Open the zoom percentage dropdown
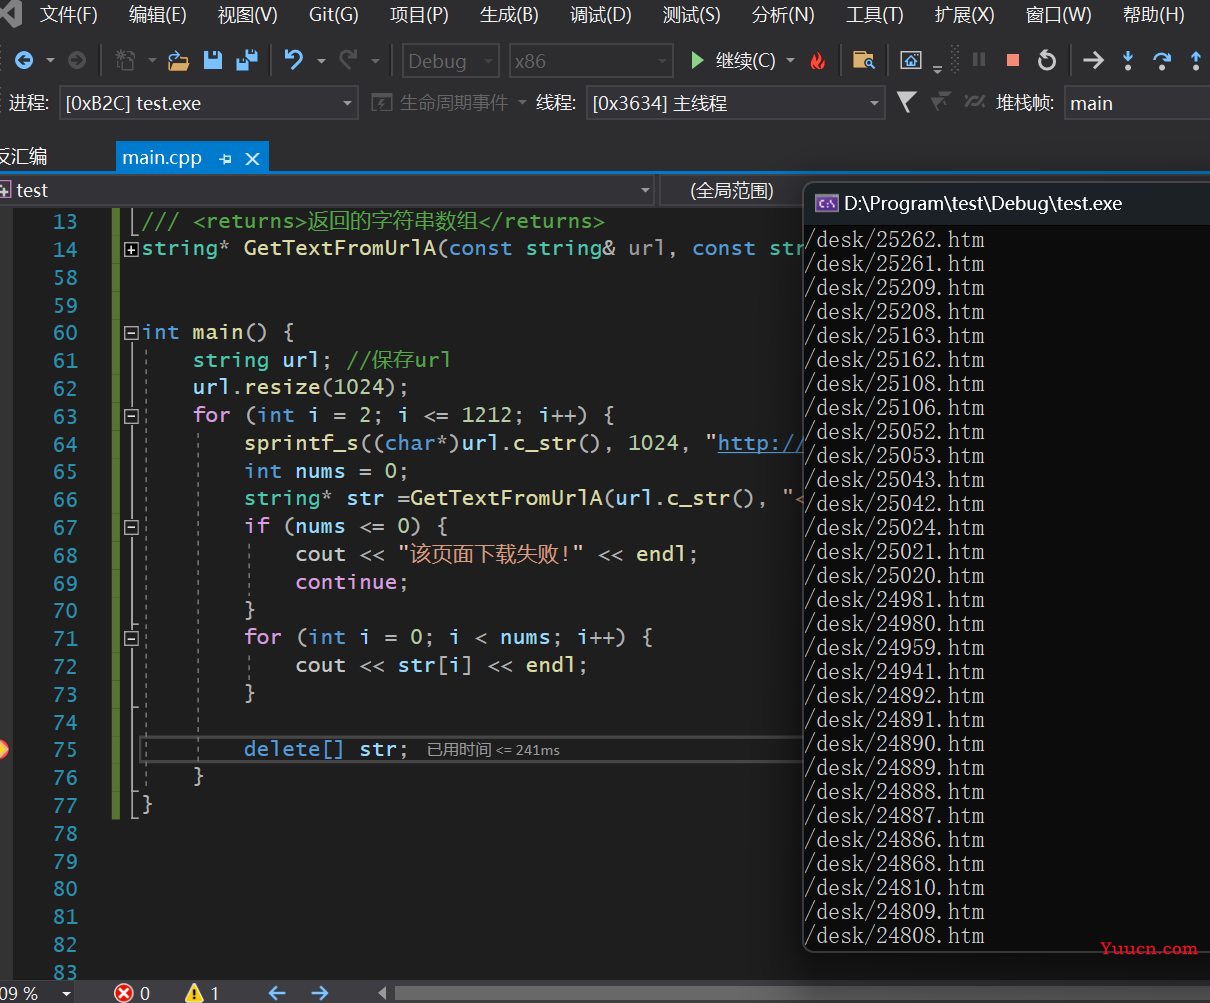 66,993
